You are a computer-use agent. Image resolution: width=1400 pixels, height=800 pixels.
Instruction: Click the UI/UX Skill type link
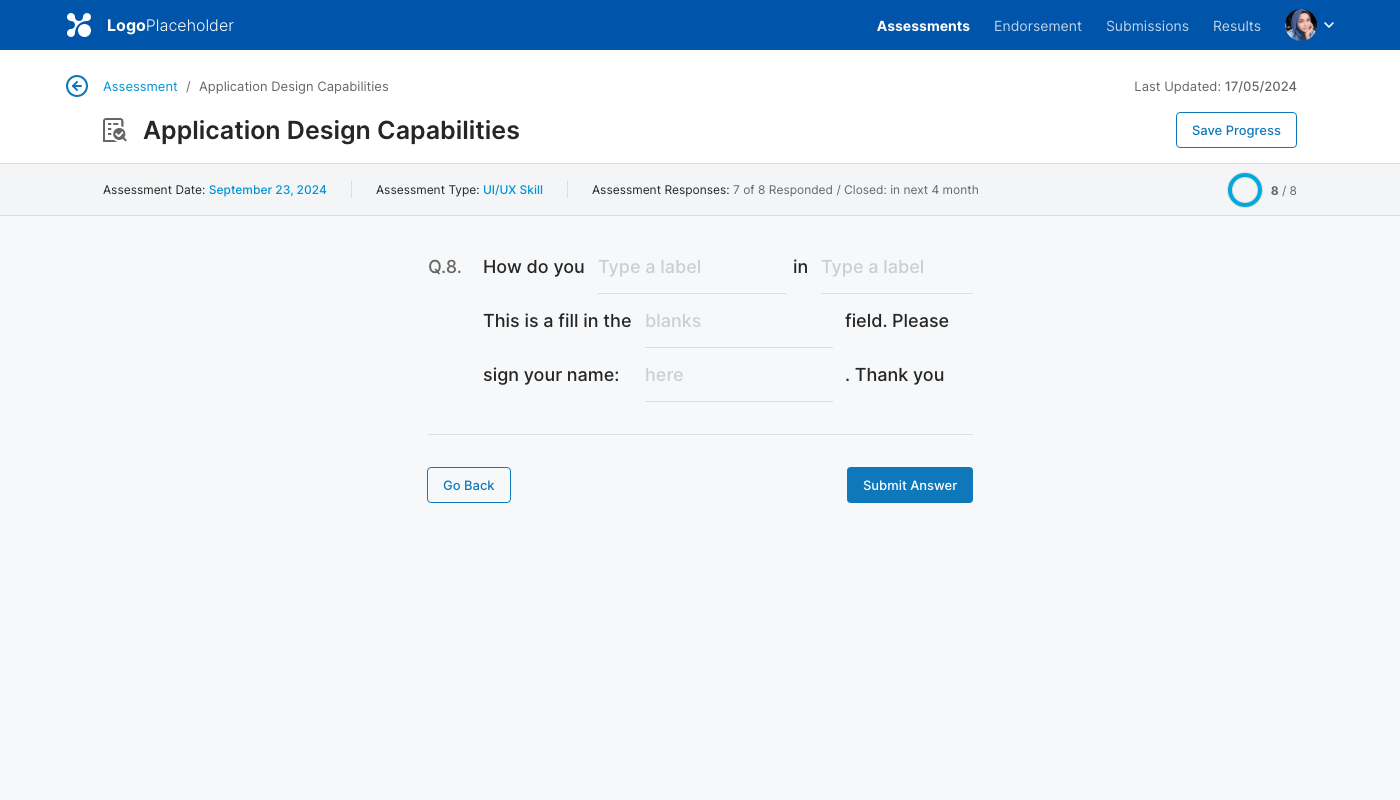pyautogui.click(x=513, y=189)
